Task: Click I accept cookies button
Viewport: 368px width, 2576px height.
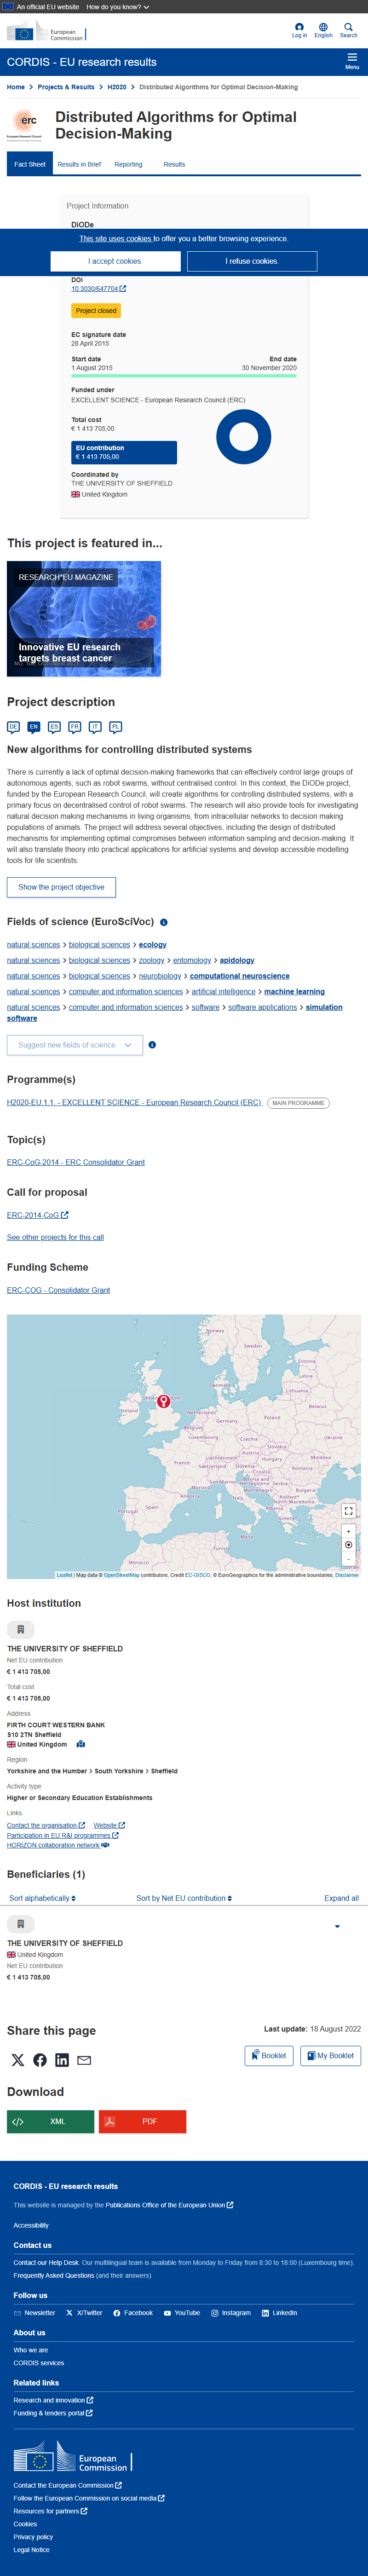Action: [116, 261]
